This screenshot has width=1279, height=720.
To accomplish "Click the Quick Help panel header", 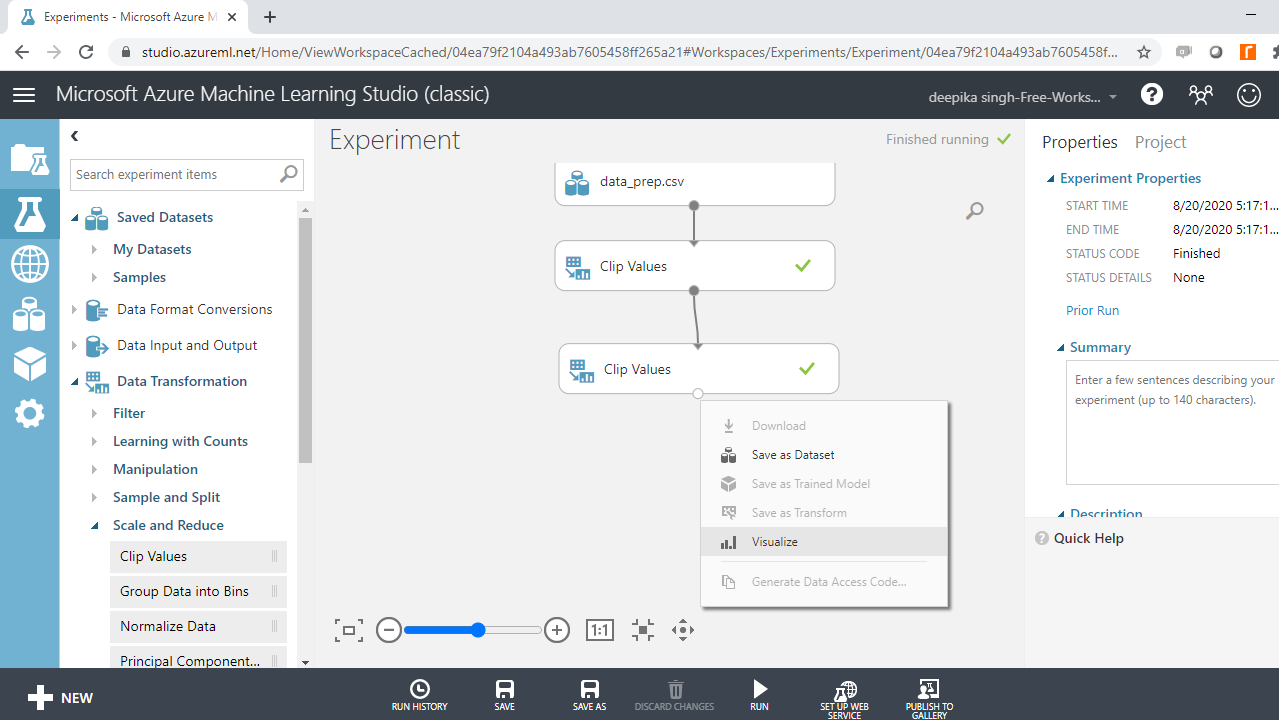I will (x=1079, y=538).
